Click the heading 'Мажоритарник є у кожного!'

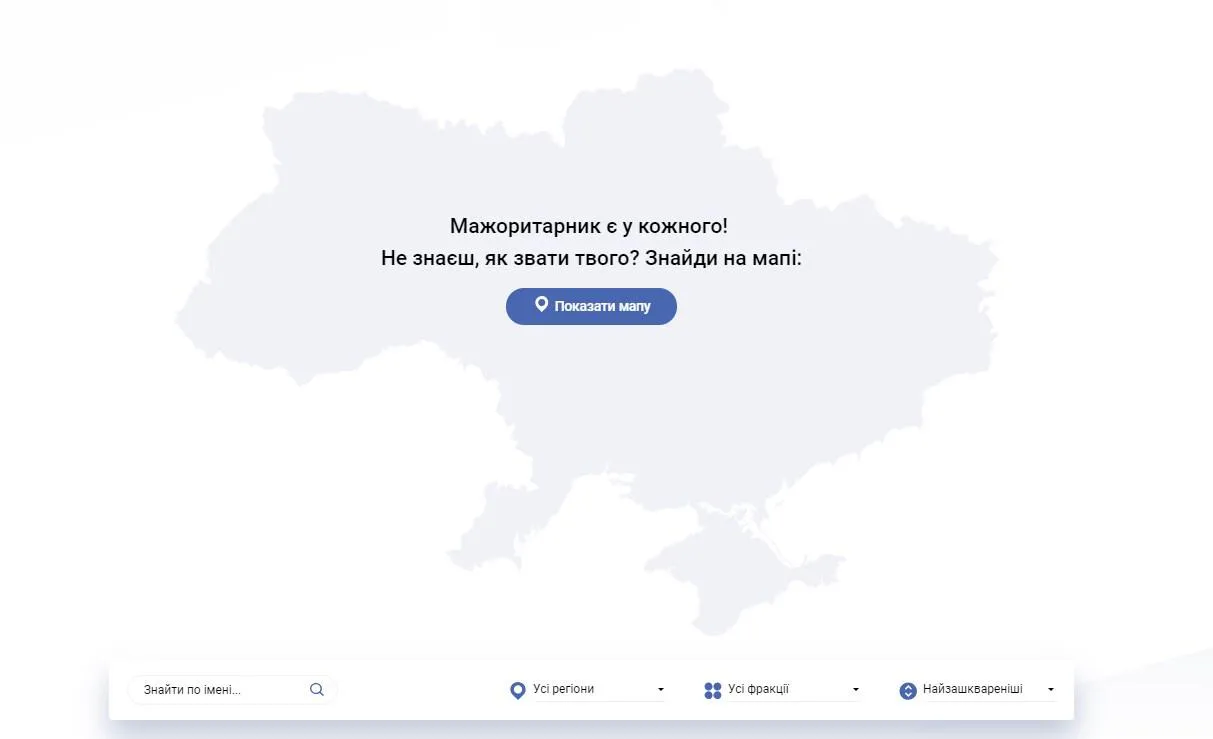(x=589, y=226)
